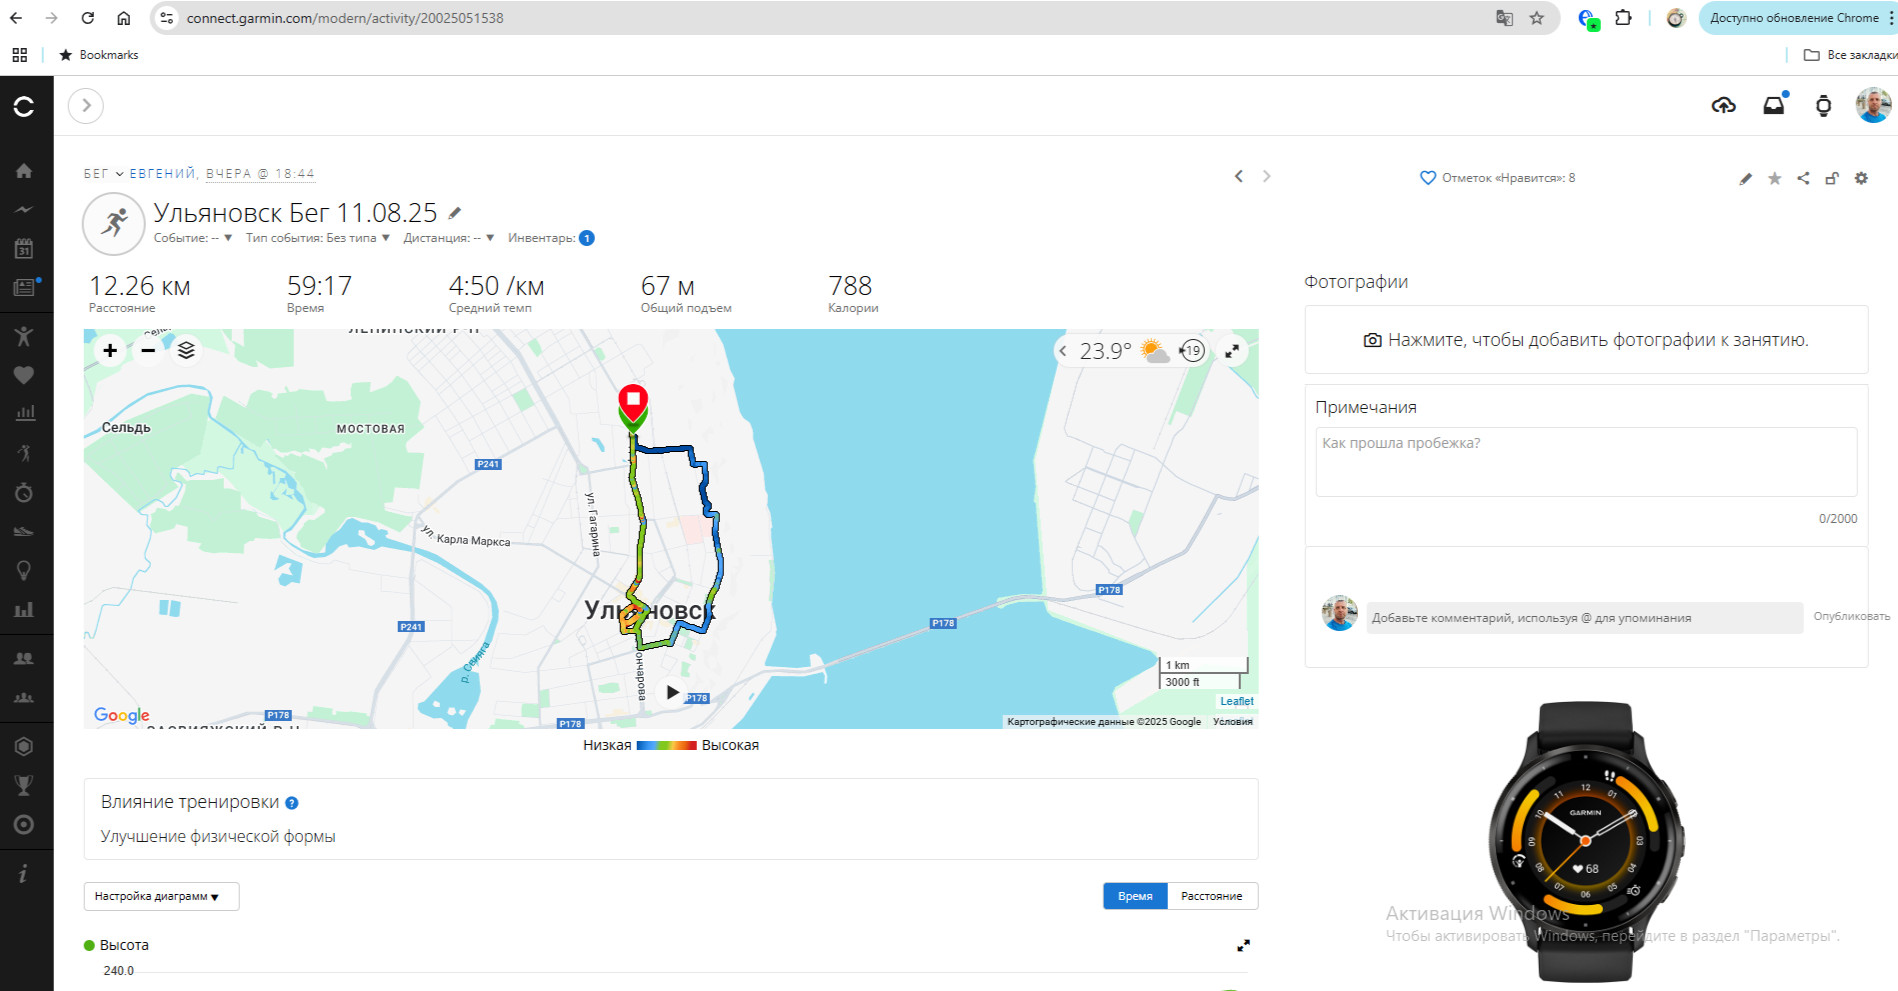This screenshot has width=1898, height=991.
Task: Open browser extensions puzzle icon
Action: (x=1623, y=18)
